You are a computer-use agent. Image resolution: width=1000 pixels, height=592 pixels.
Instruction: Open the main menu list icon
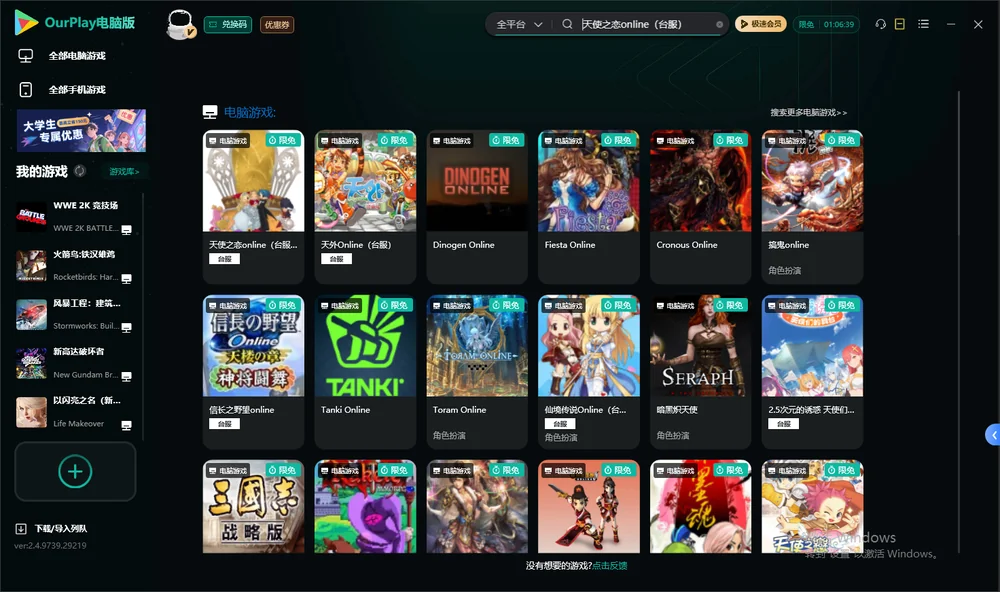tap(923, 24)
